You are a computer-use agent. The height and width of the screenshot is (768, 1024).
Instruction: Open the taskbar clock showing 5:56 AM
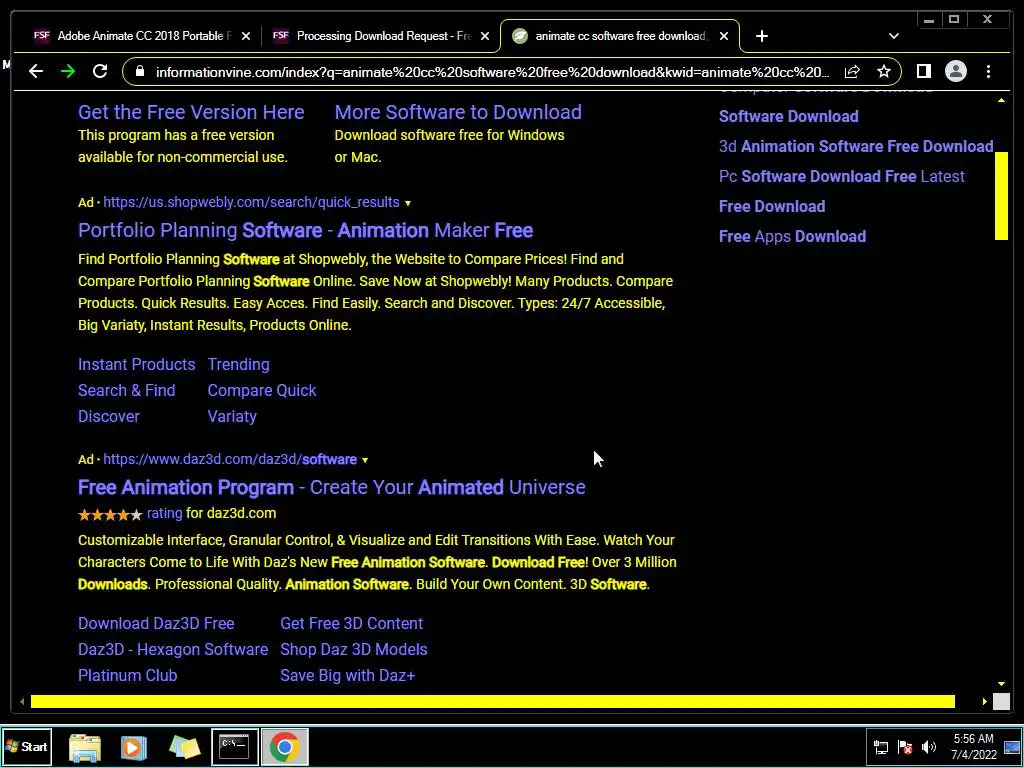tap(973, 747)
